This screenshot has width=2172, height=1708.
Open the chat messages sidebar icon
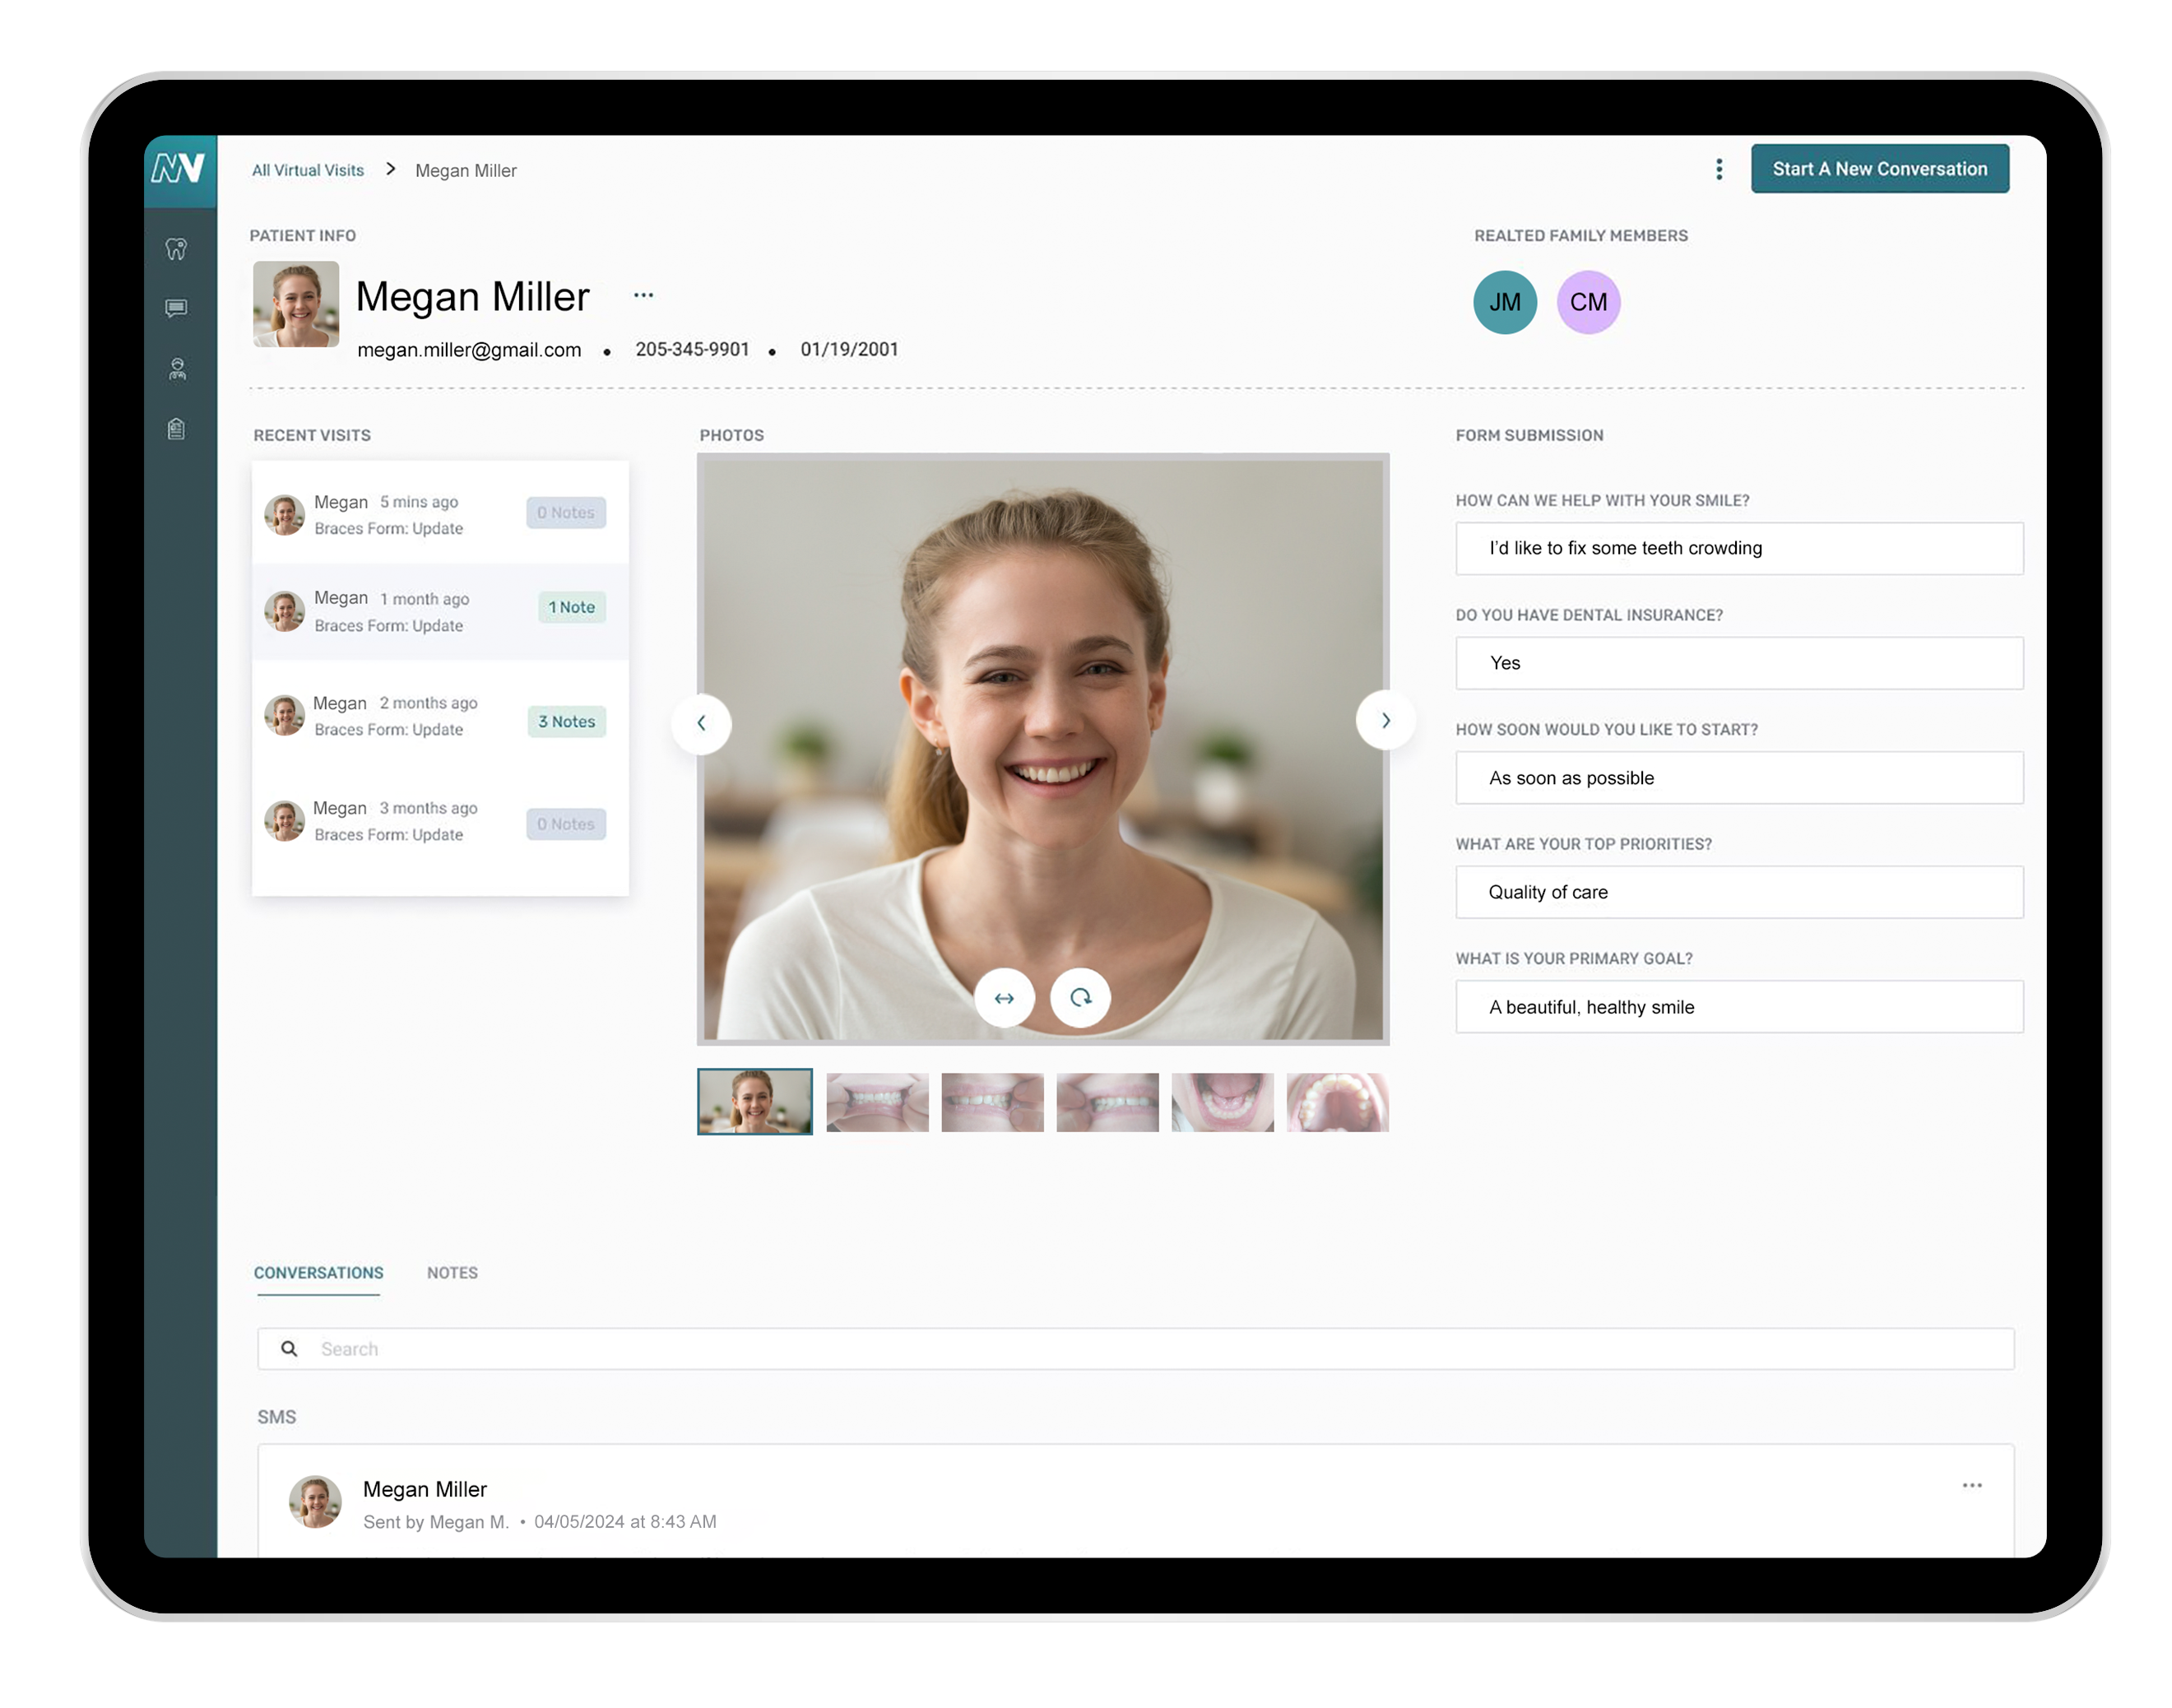point(177,308)
